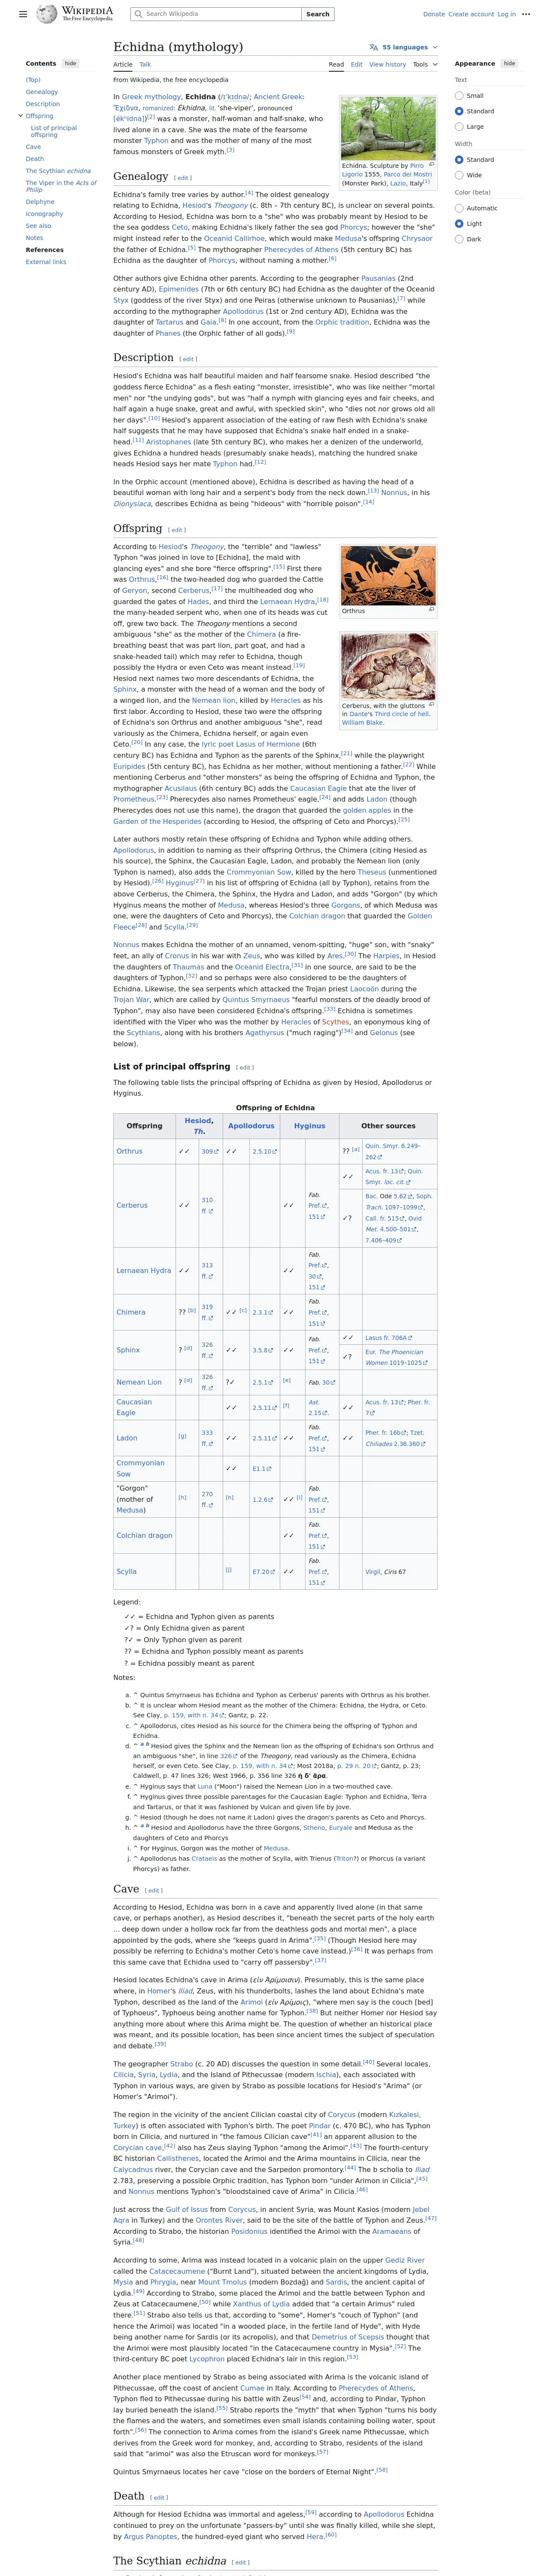
Task: Switch to the Article tab
Action: (x=123, y=64)
